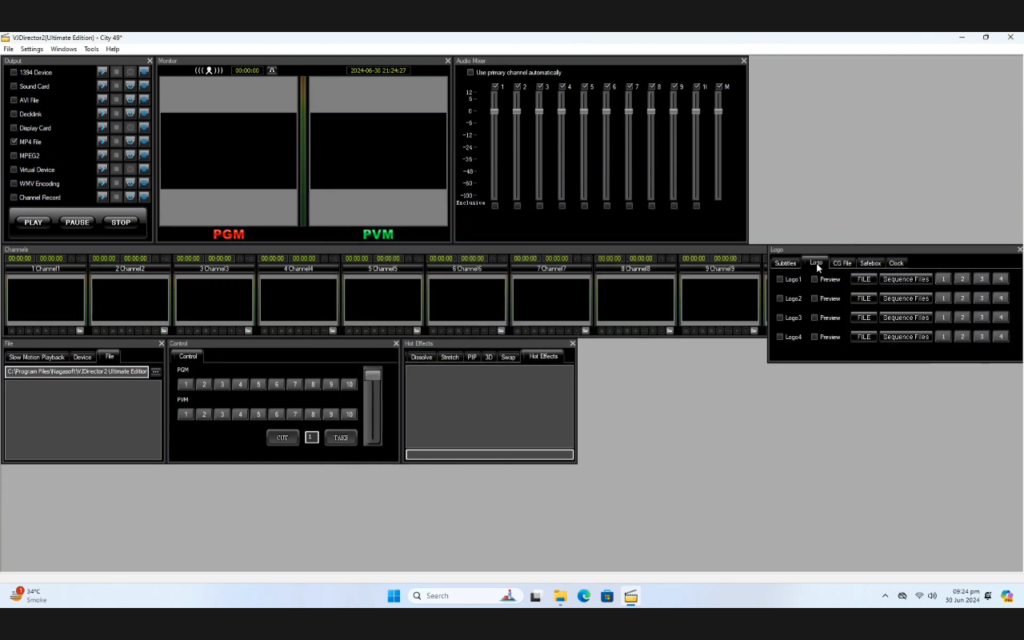Open ViDirector2 from the taskbar icon
The image size is (1024, 640).
coord(632,596)
